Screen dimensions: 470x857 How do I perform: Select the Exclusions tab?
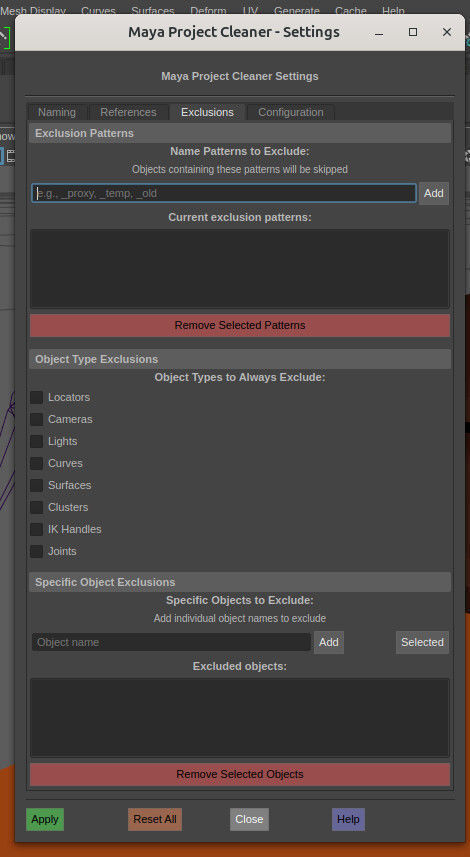207,112
